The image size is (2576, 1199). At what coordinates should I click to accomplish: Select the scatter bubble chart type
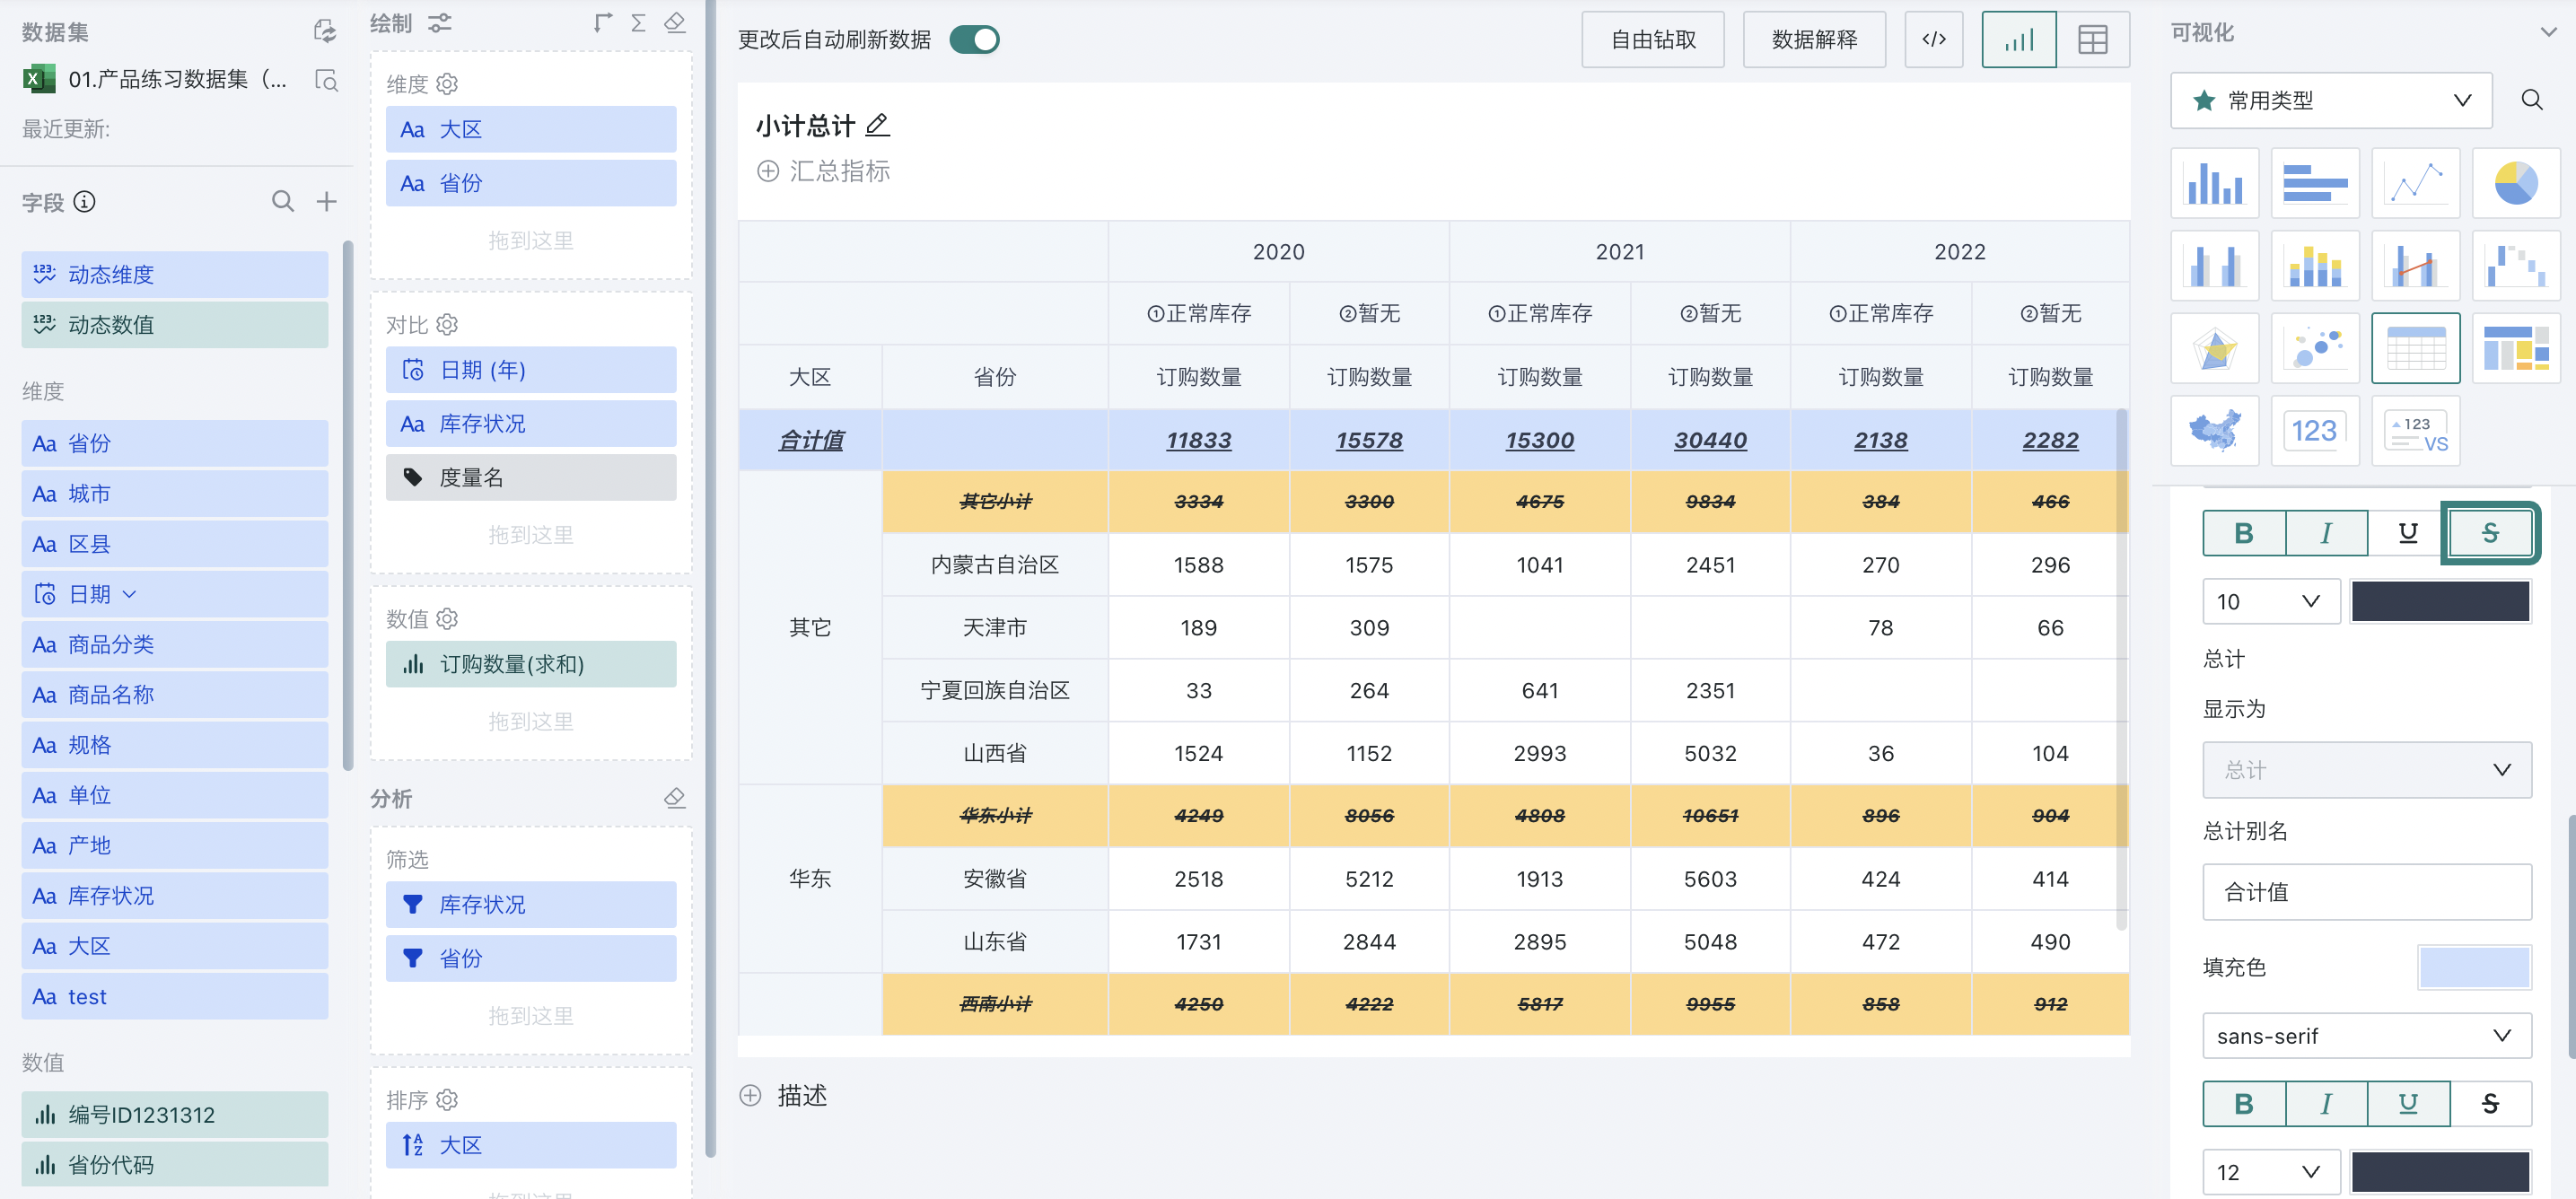pos(2315,348)
